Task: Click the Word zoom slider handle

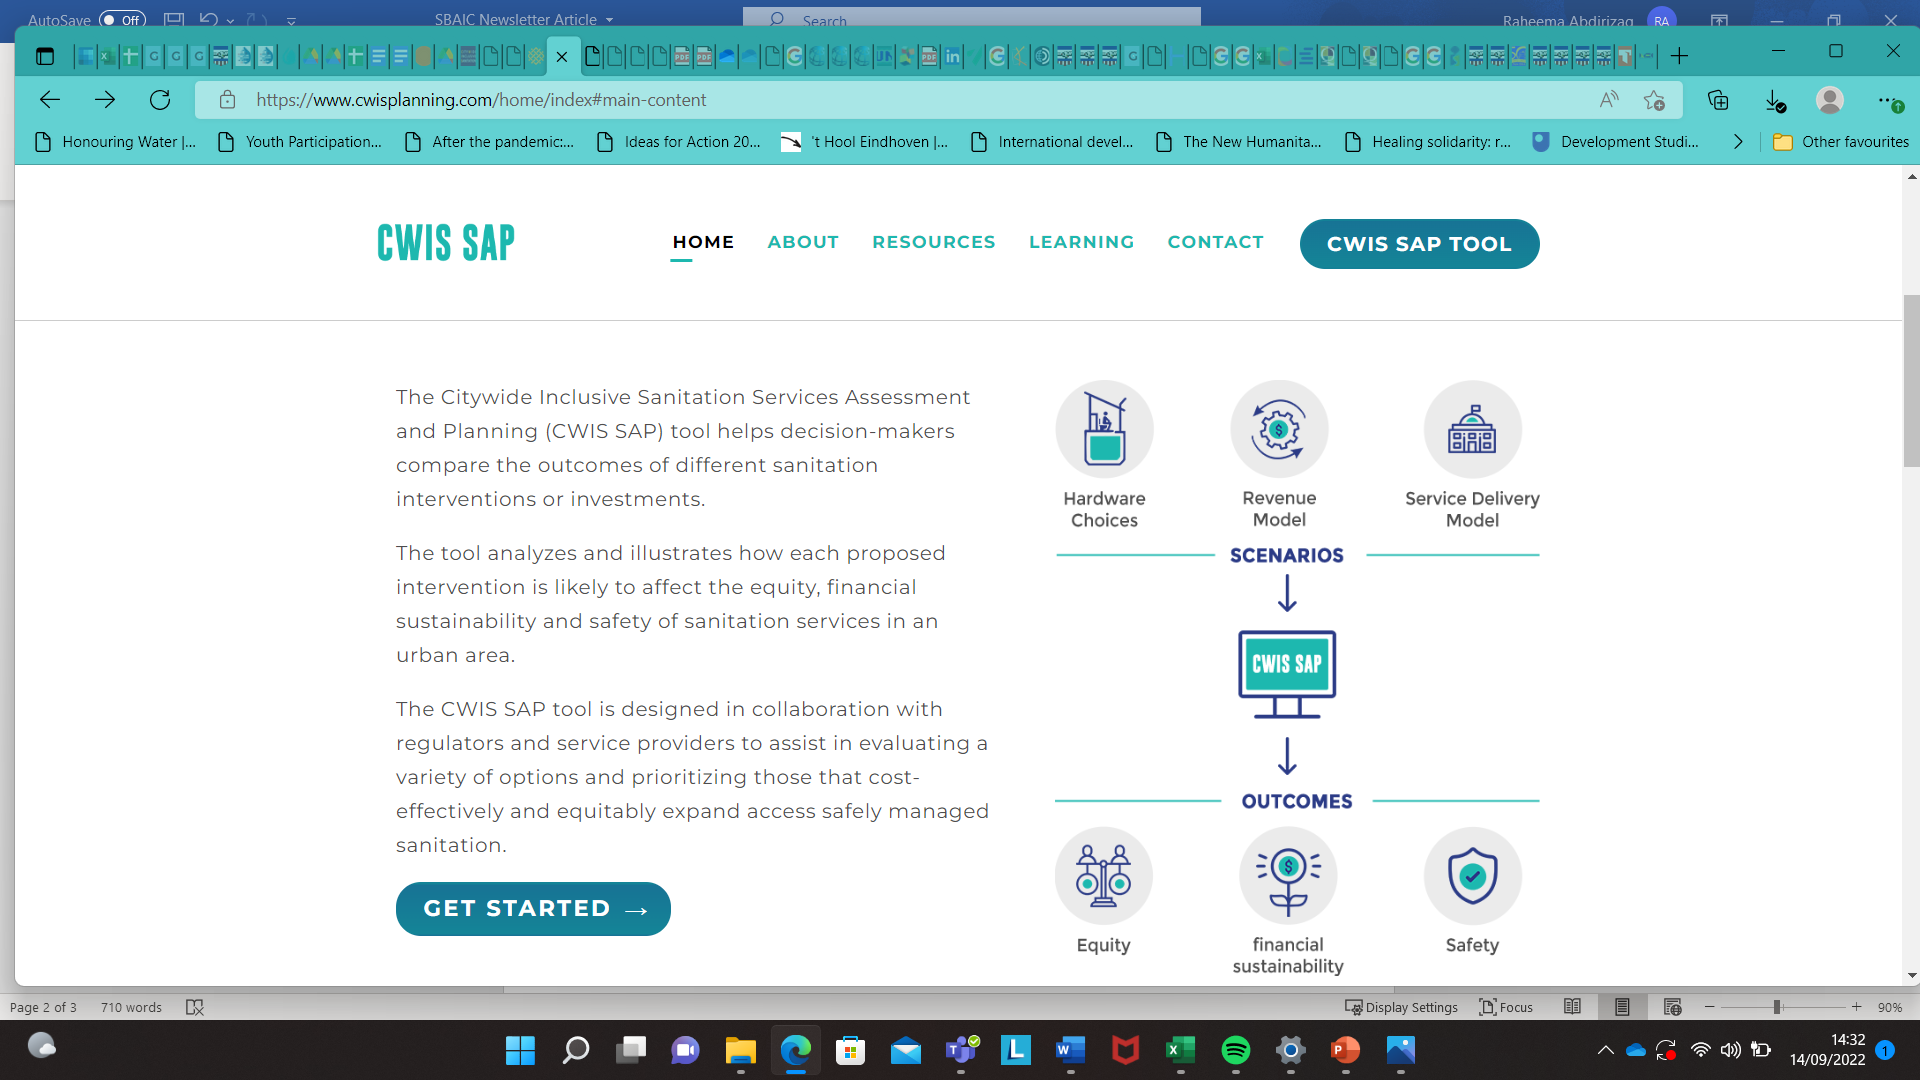Action: pyautogui.click(x=1777, y=1007)
